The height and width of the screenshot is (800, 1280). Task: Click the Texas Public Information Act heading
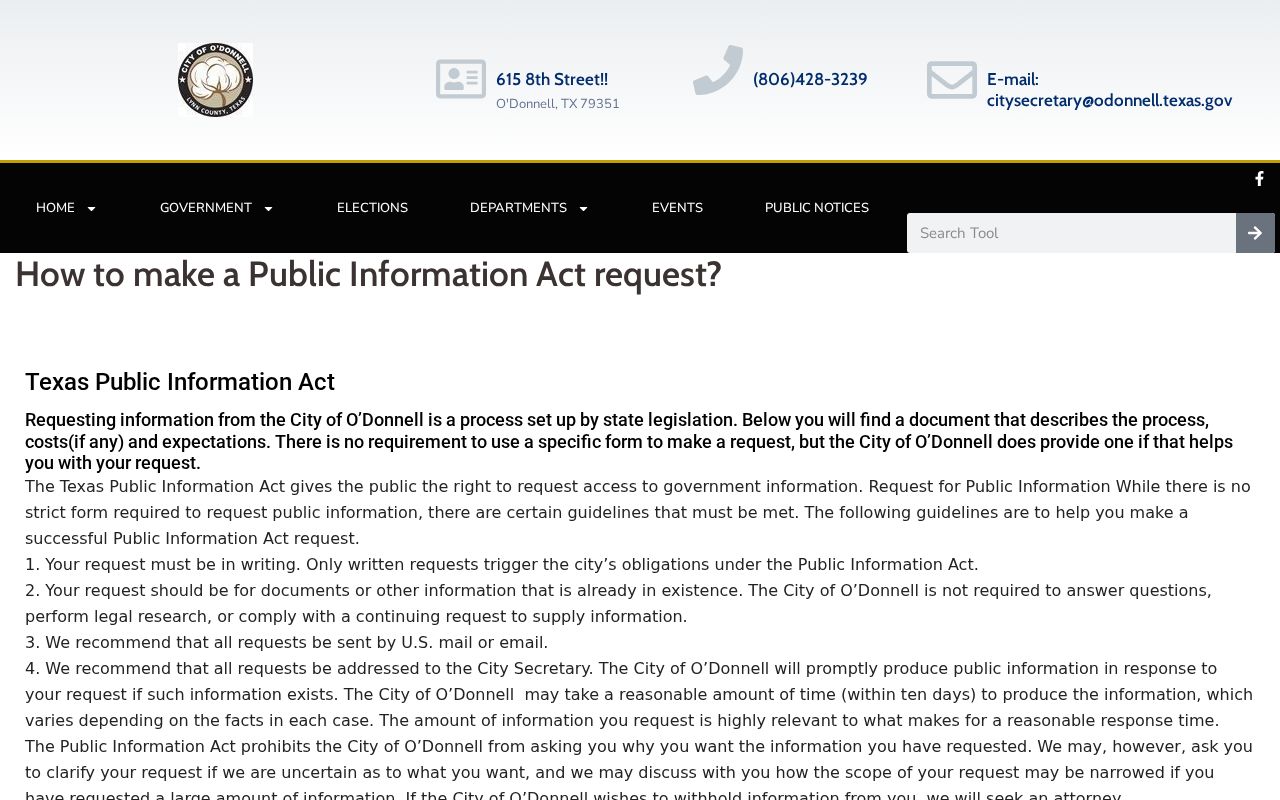point(180,382)
